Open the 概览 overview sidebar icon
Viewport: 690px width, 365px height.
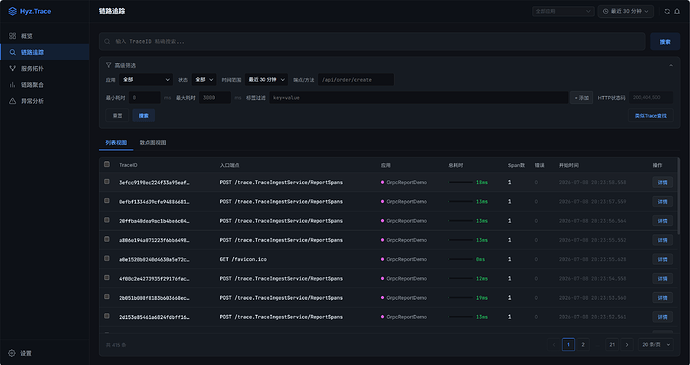pyautogui.click(x=12, y=36)
